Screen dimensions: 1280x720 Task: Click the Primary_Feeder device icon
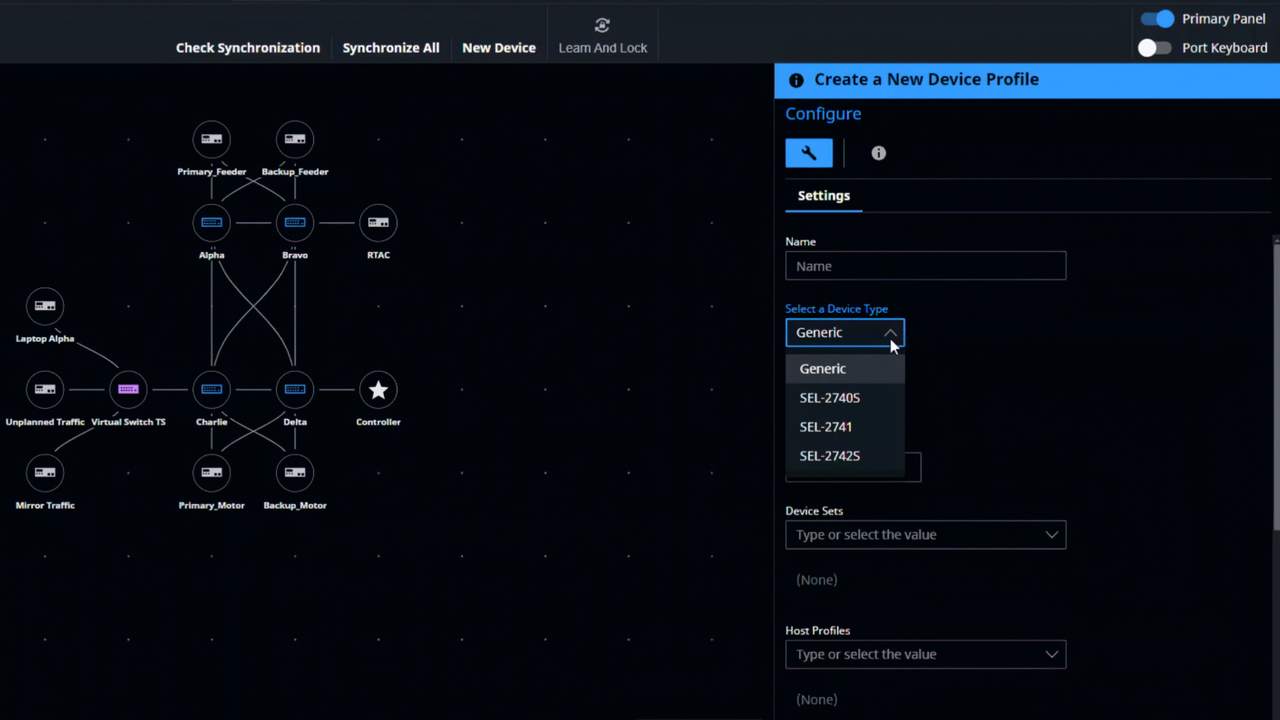tap(212, 140)
